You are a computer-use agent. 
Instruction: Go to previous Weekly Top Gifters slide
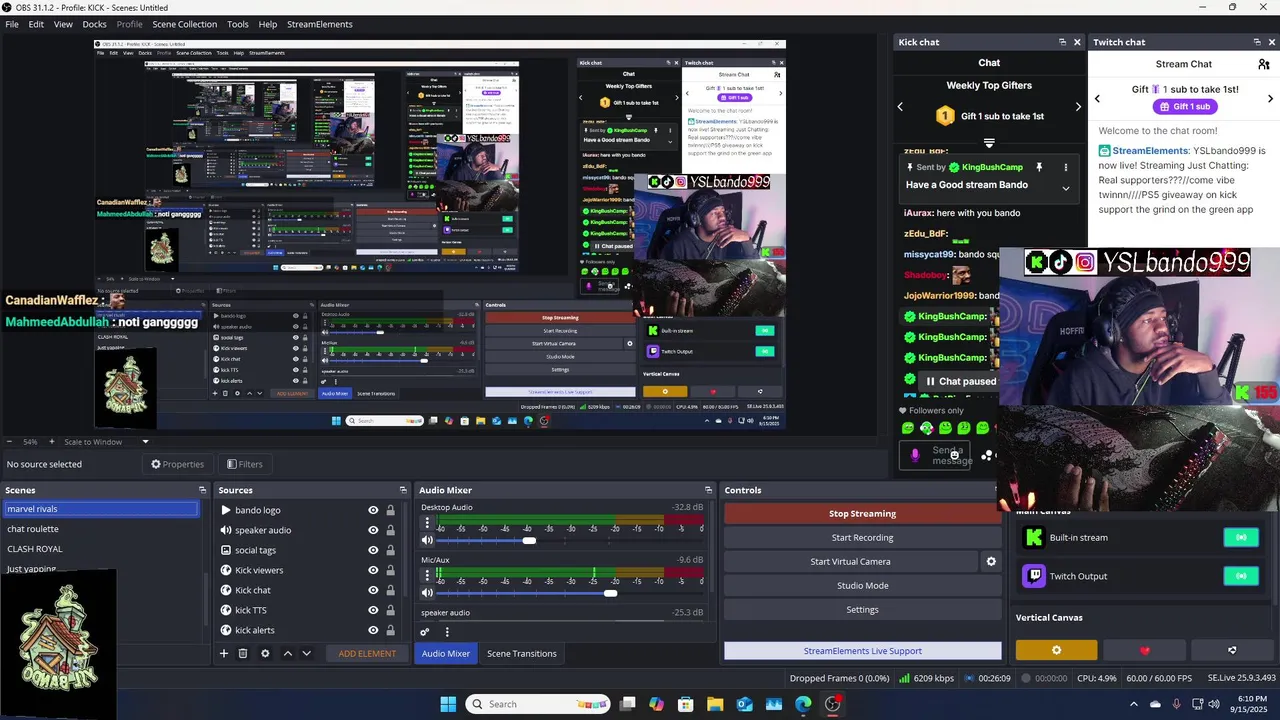coord(900,107)
